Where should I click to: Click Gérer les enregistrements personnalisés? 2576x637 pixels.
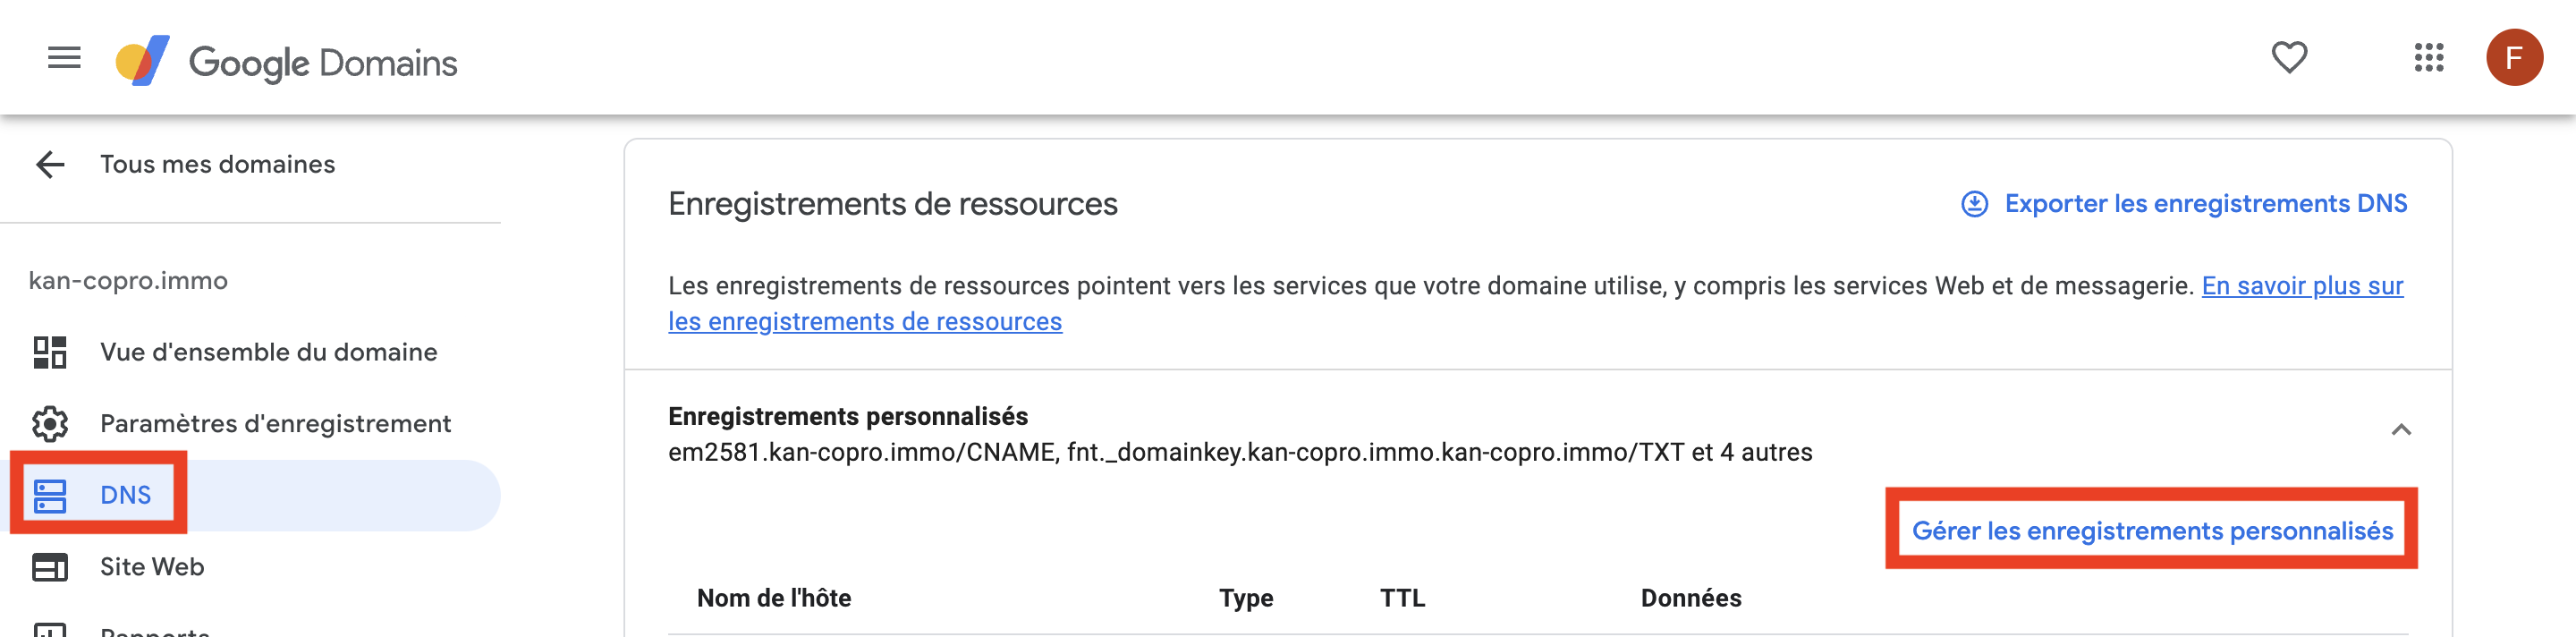(2152, 530)
